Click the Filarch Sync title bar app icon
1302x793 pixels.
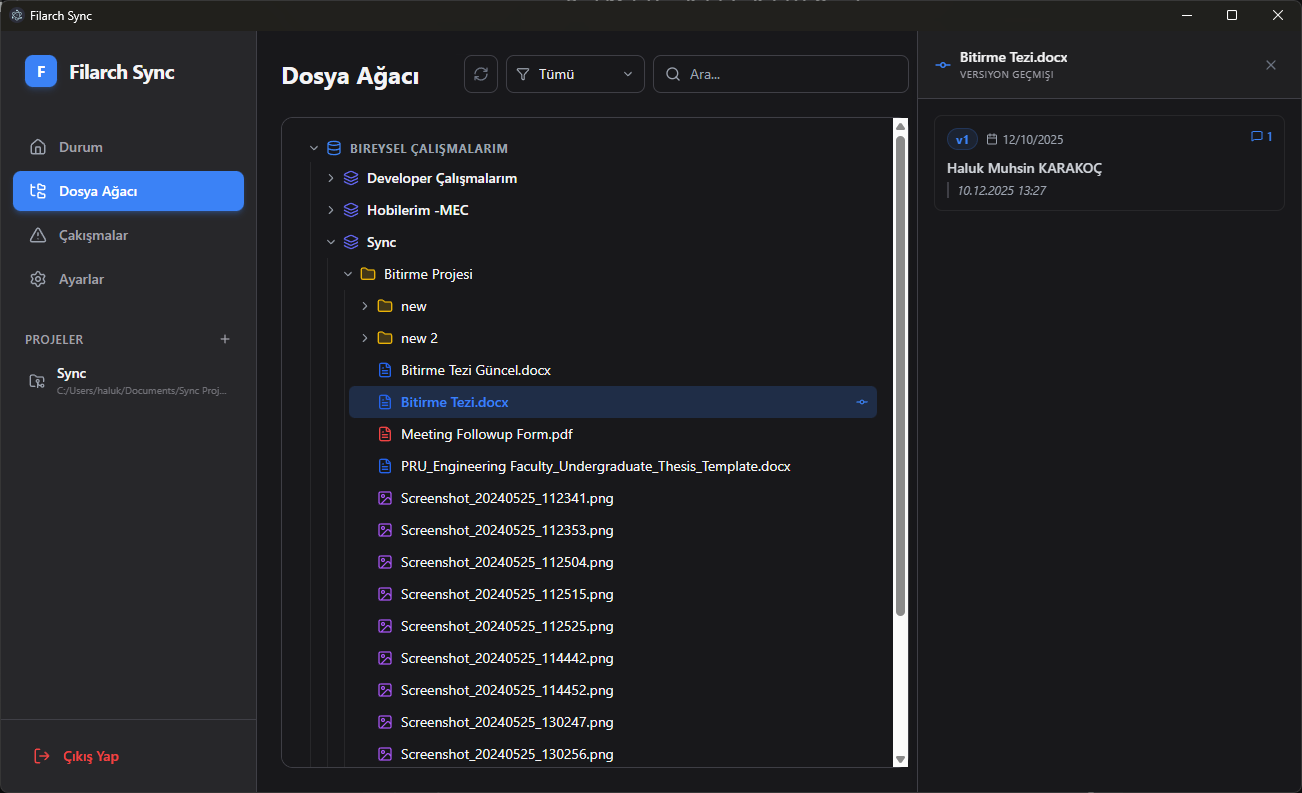[x=17, y=15]
